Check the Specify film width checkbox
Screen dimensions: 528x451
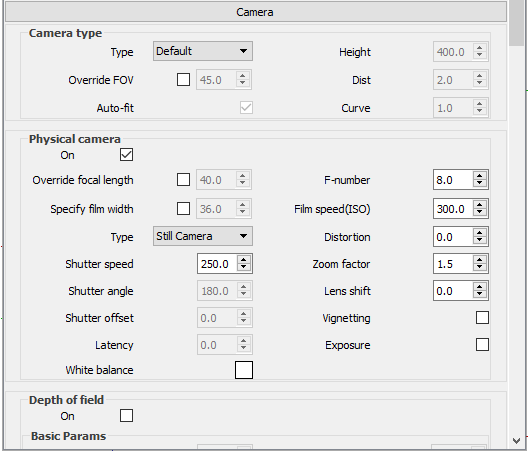(183, 208)
